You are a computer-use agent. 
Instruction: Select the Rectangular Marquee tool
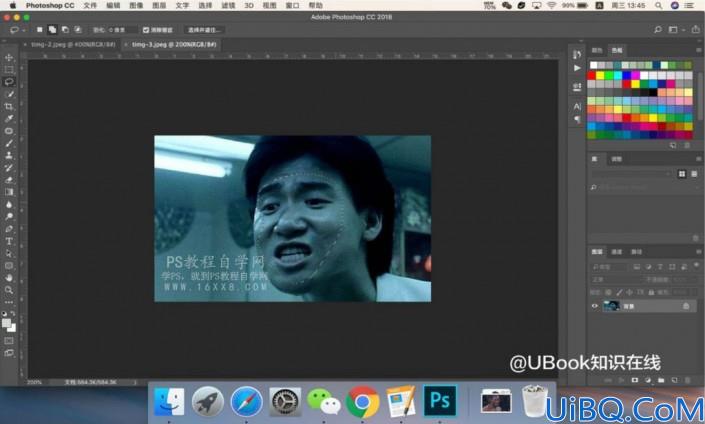point(9,70)
